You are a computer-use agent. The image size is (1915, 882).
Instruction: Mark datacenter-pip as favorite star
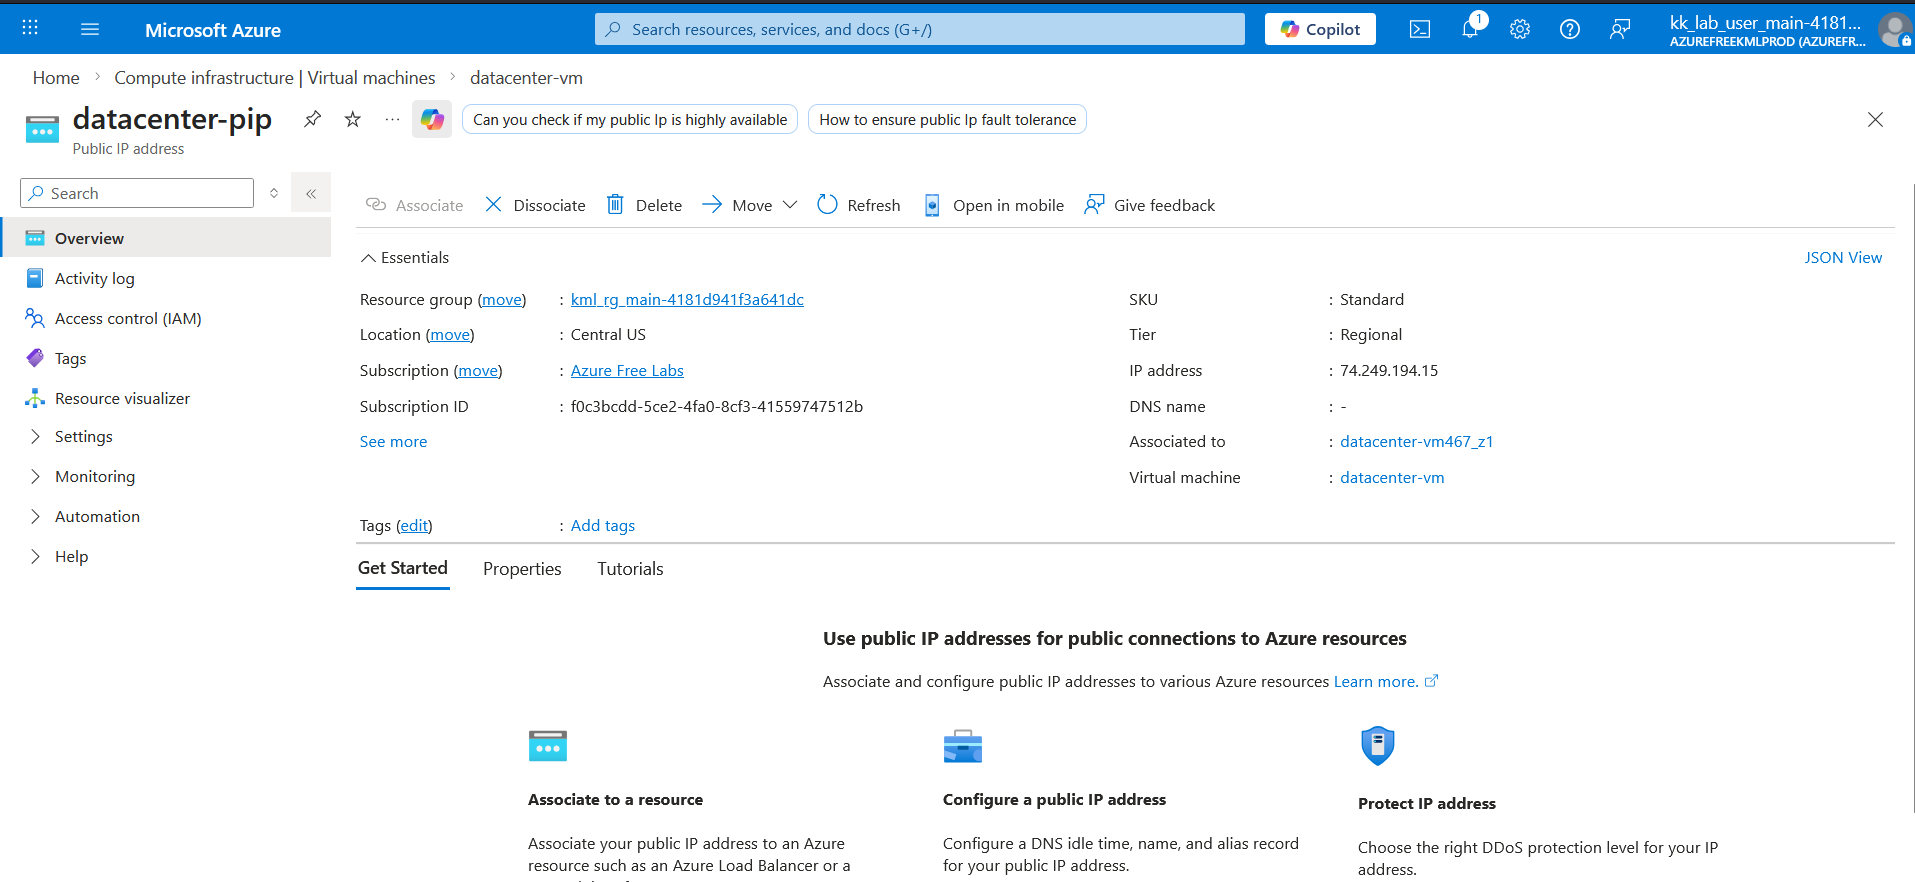click(353, 119)
